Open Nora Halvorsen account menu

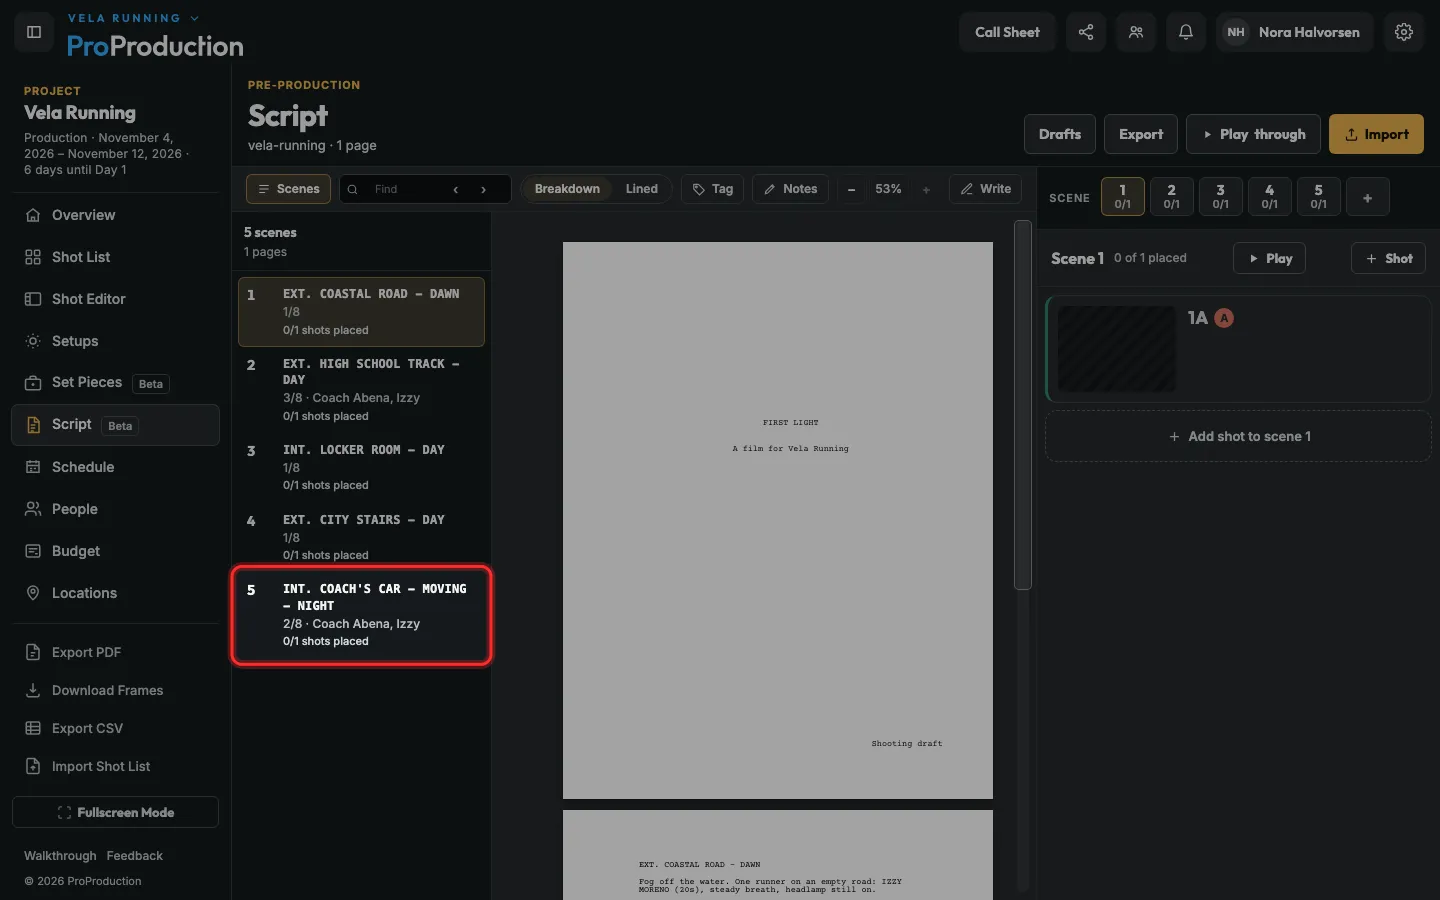[1294, 32]
